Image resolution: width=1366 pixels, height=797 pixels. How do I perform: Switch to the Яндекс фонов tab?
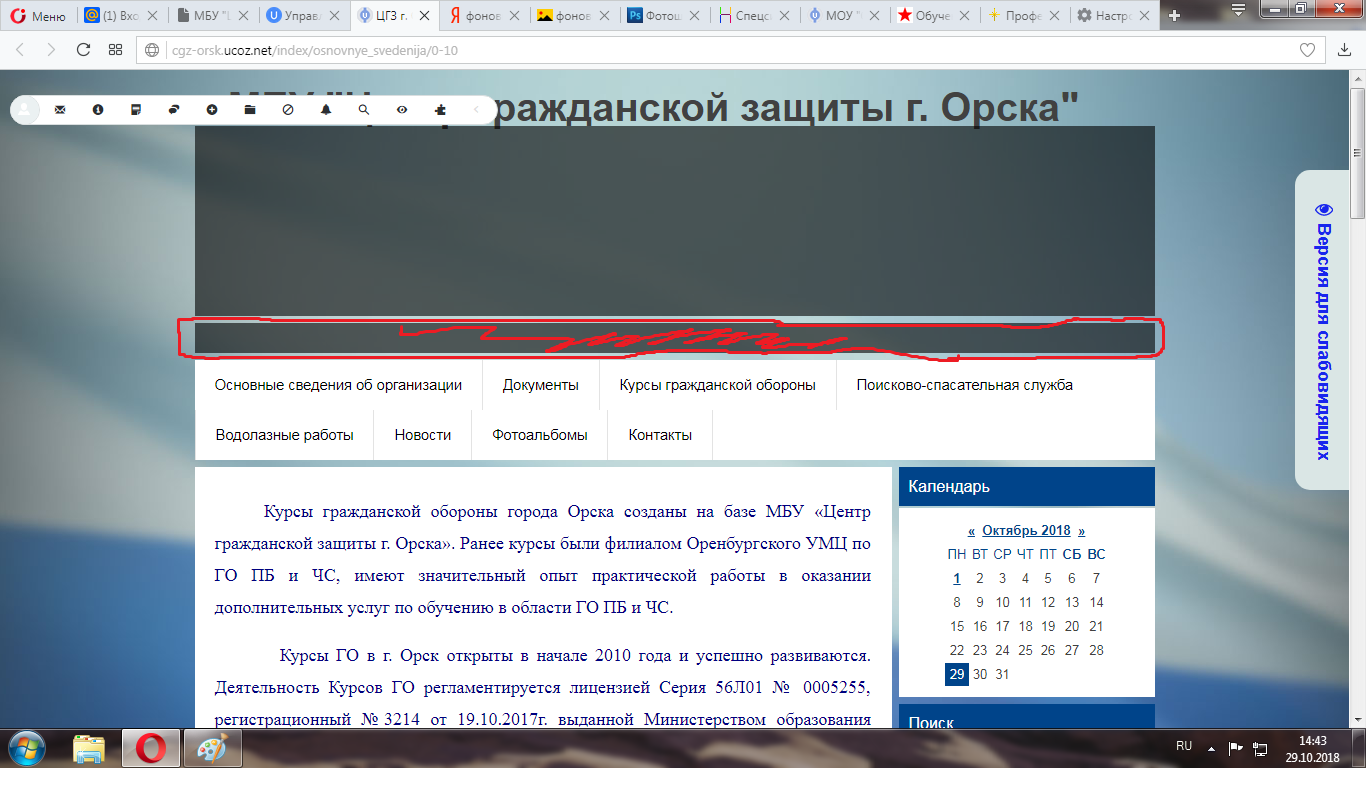(x=483, y=16)
